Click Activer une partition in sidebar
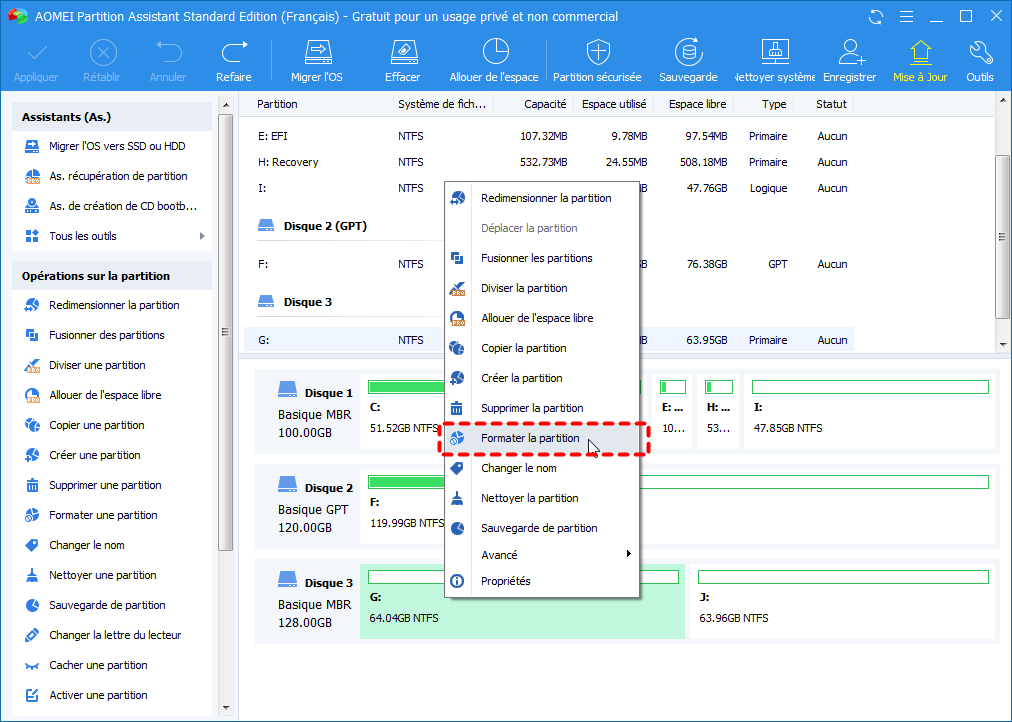The width and height of the screenshot is (1012, 722). [112, 695]
